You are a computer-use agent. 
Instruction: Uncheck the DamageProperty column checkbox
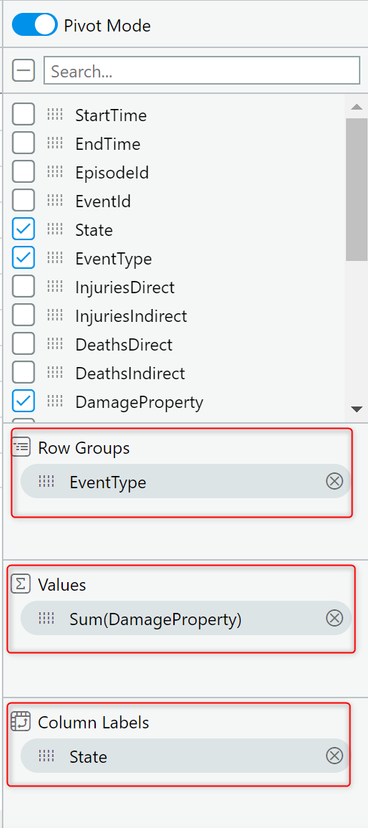(23, 401)
